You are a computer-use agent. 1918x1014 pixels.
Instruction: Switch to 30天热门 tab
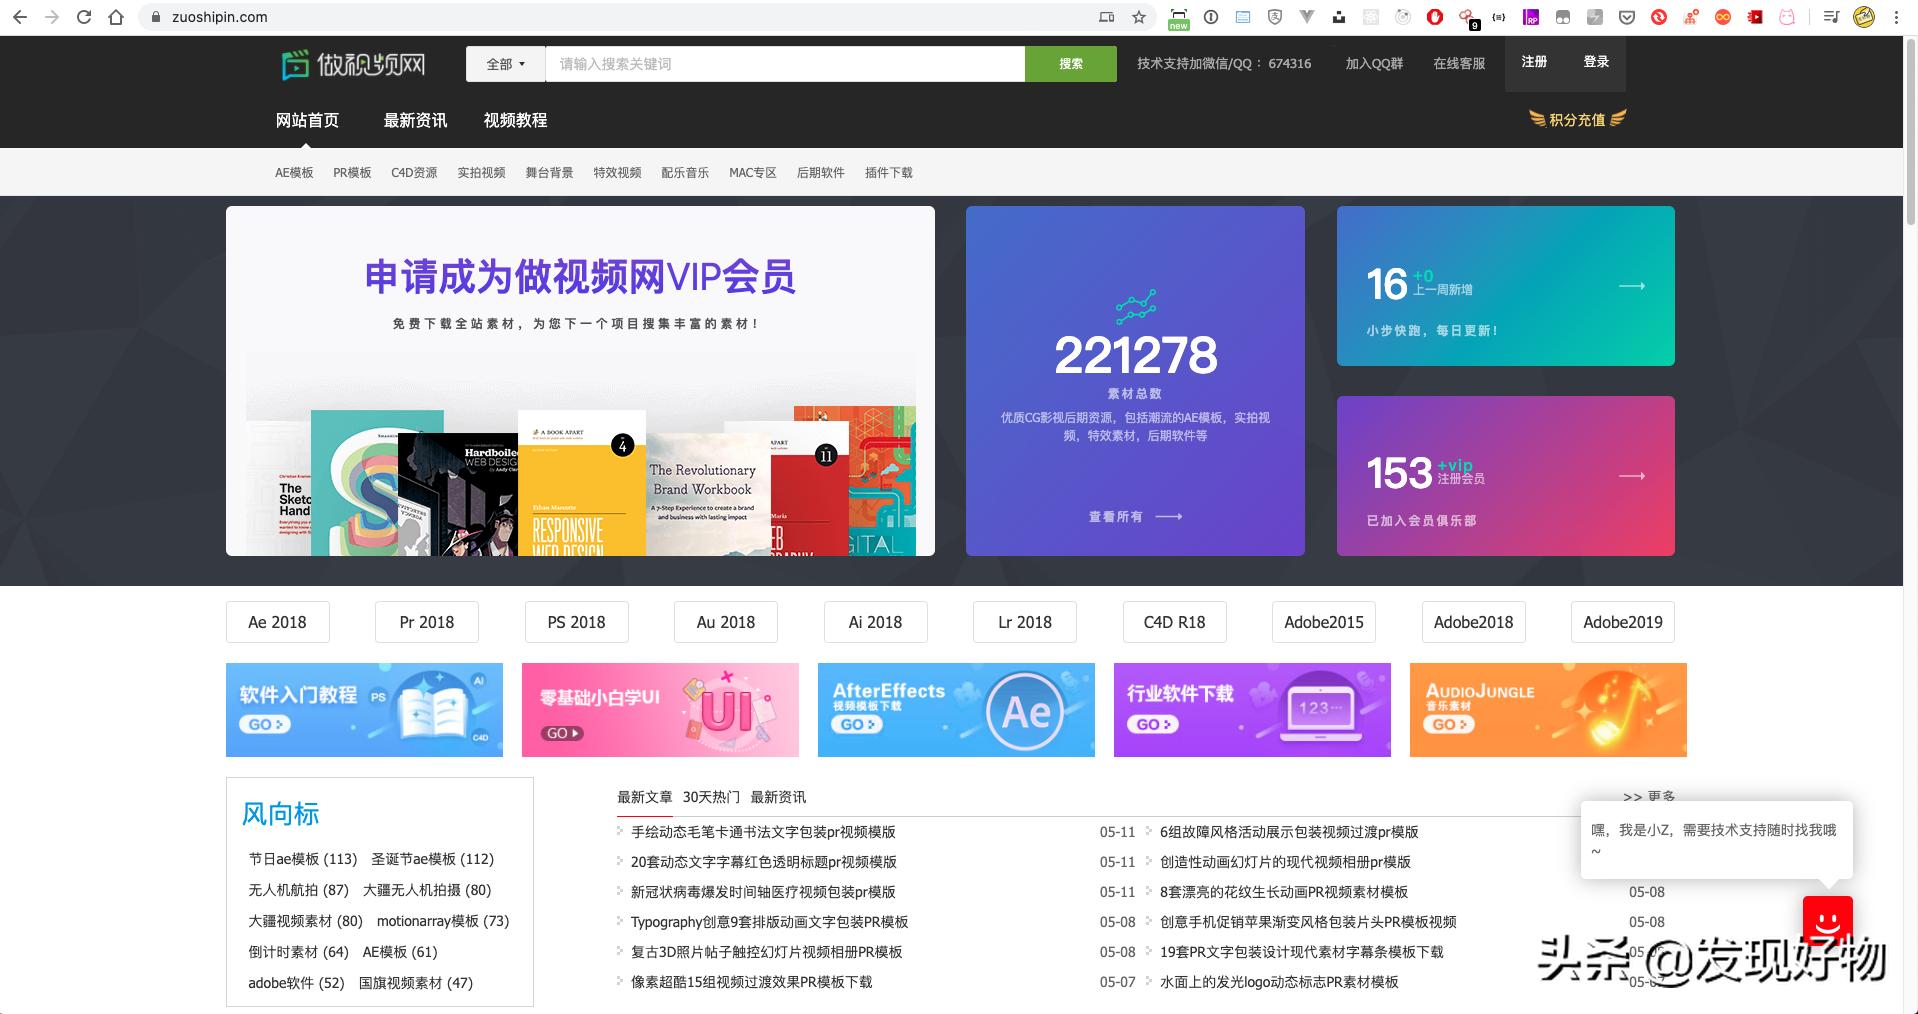(x=711, y=797)
